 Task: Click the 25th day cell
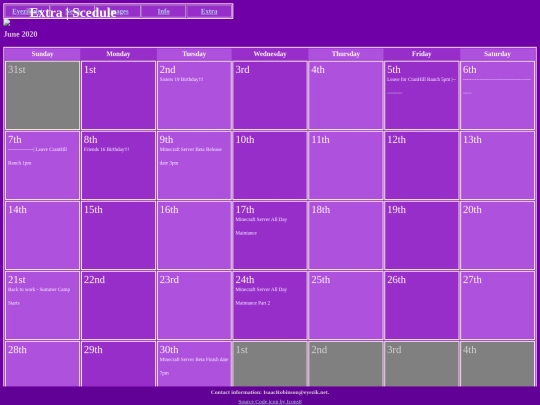(346, 305)
